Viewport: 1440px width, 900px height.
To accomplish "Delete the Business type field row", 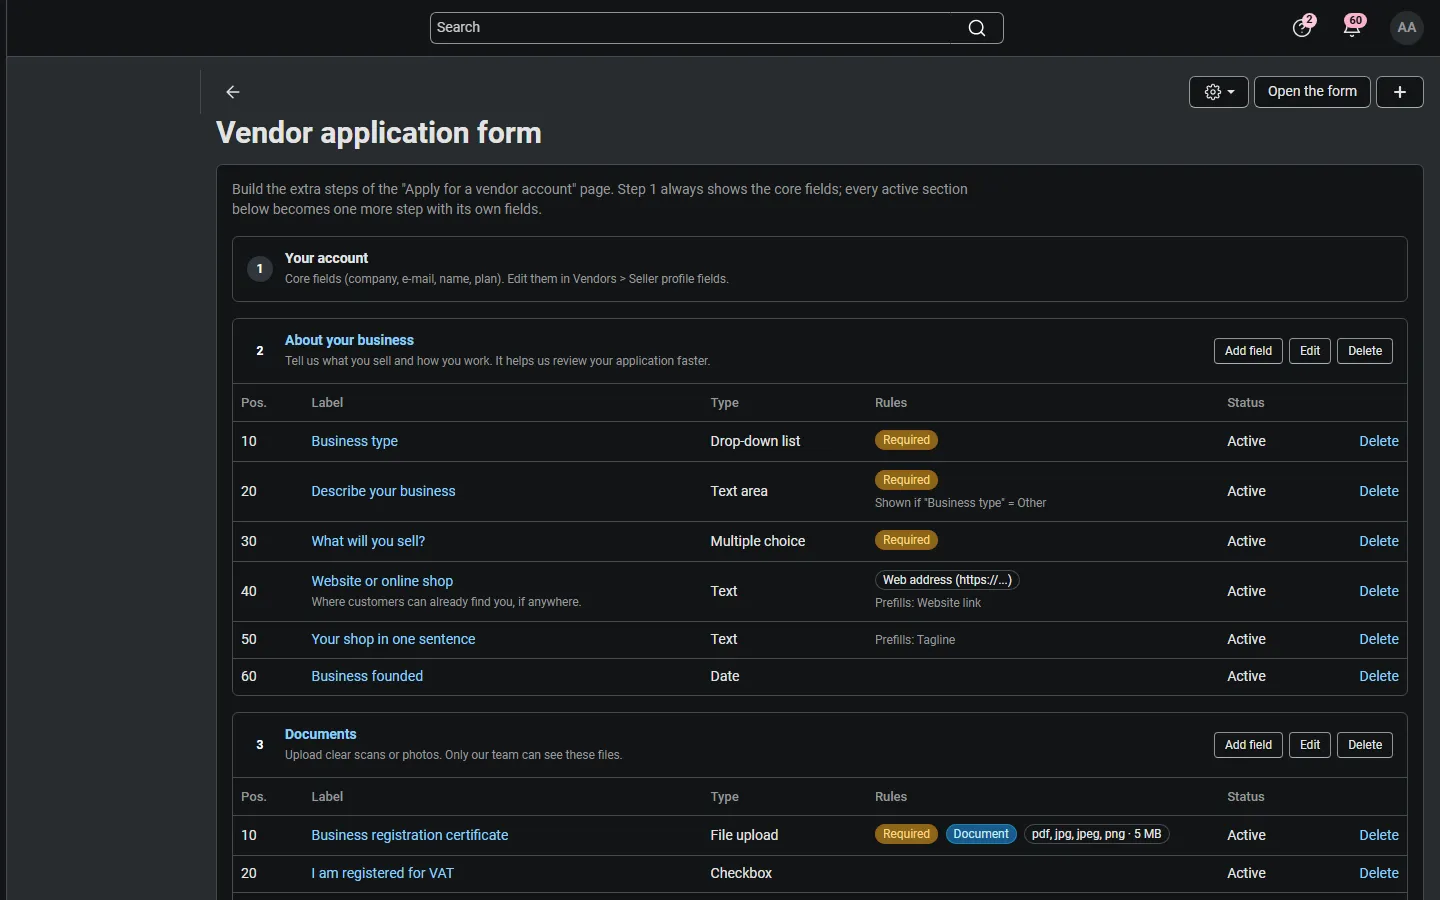I will coord(1379,441).
